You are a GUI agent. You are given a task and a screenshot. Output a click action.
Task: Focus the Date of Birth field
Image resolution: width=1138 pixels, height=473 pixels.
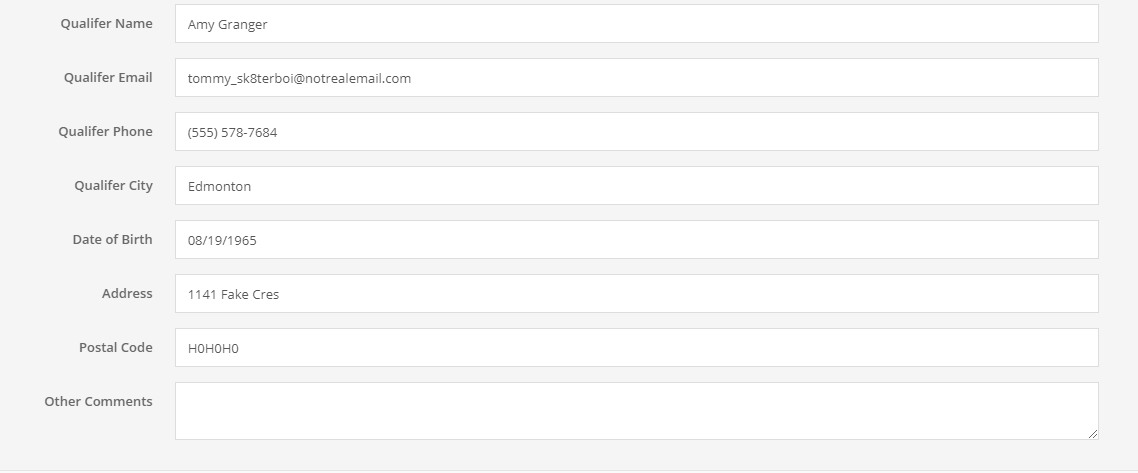point(636,240)
